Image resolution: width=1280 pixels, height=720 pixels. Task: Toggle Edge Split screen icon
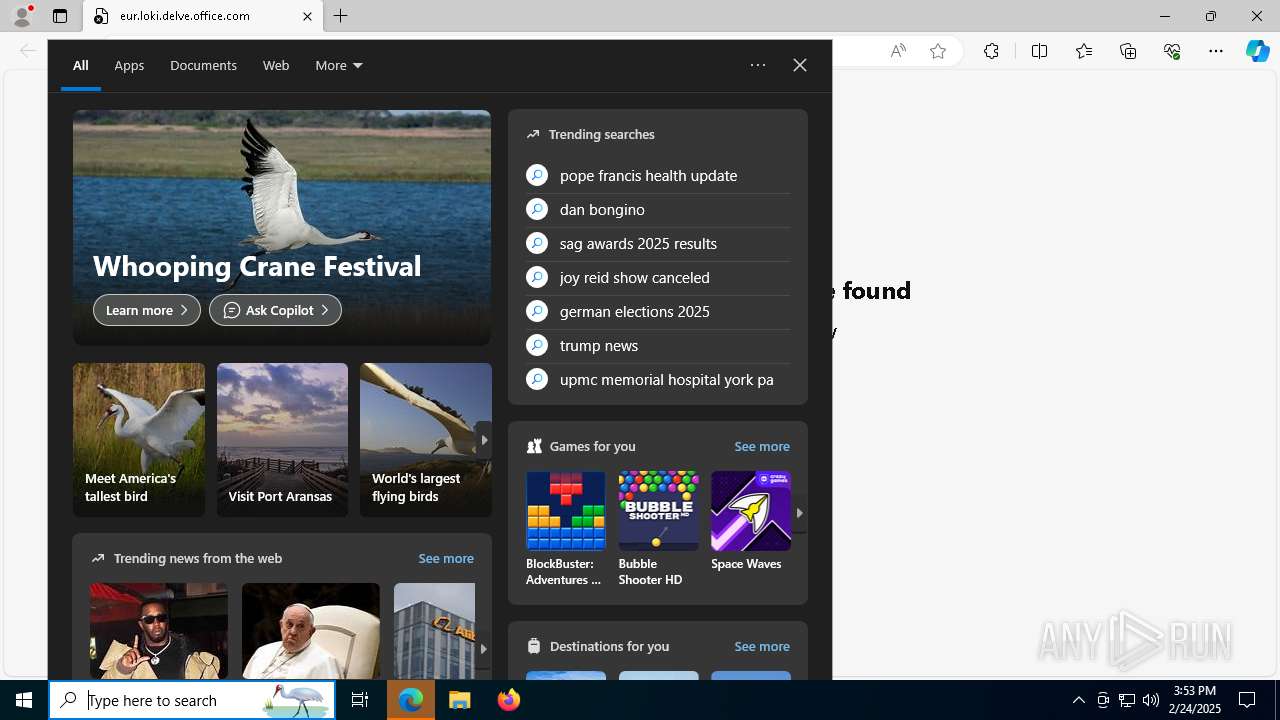1039,51
